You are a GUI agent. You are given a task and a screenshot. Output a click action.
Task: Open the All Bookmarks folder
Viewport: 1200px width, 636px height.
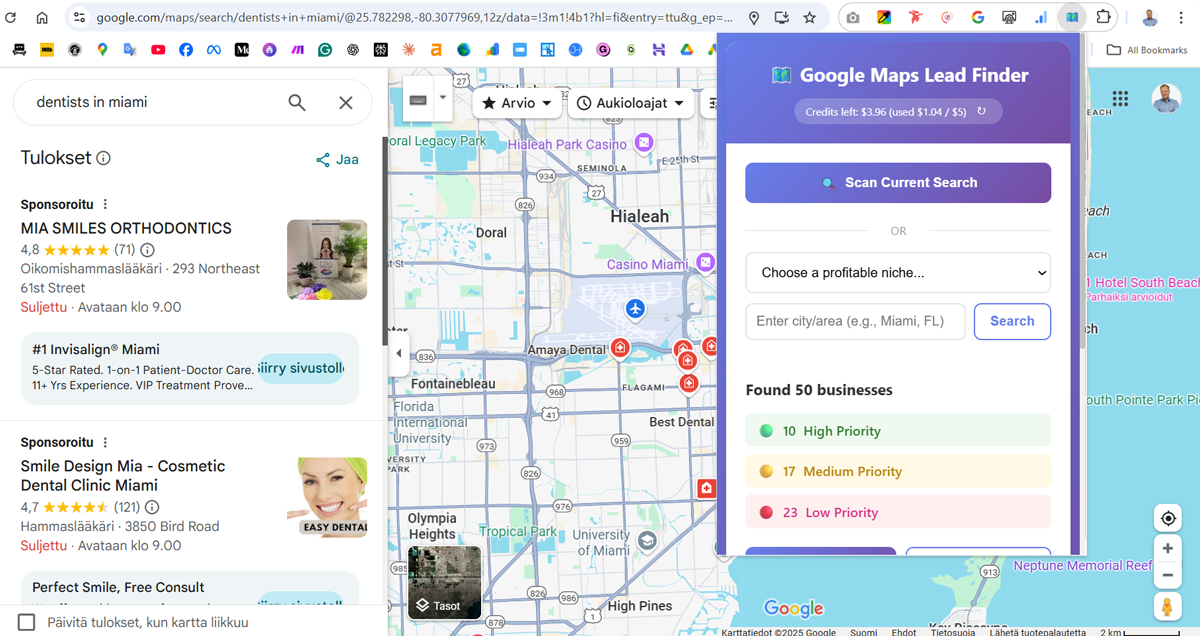[1147, 50]
